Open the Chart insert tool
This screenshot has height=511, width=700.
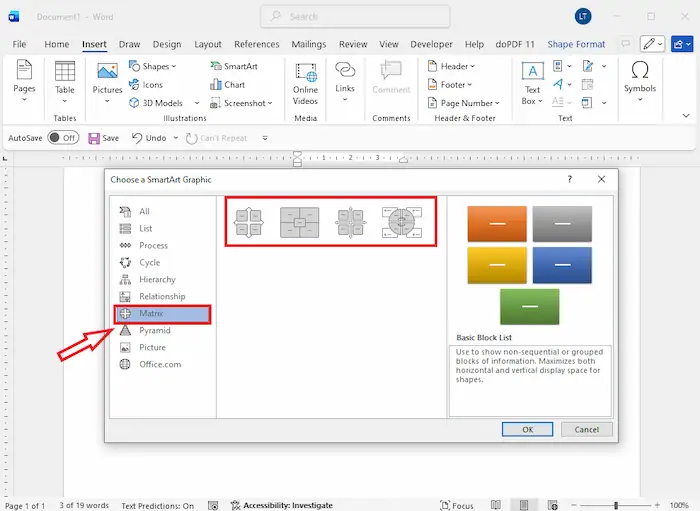point(227,85)
